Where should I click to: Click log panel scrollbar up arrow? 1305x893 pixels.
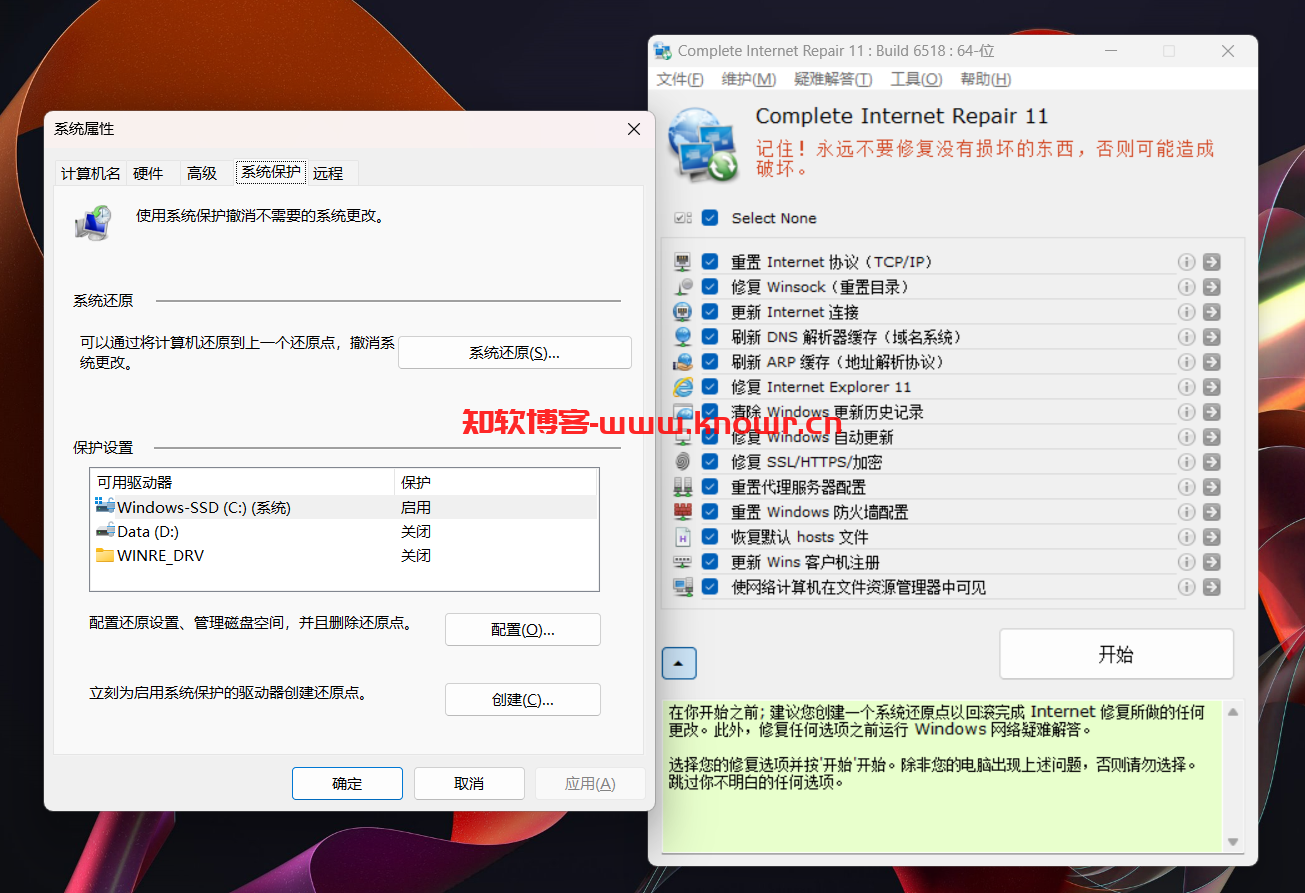[1233, 712]
